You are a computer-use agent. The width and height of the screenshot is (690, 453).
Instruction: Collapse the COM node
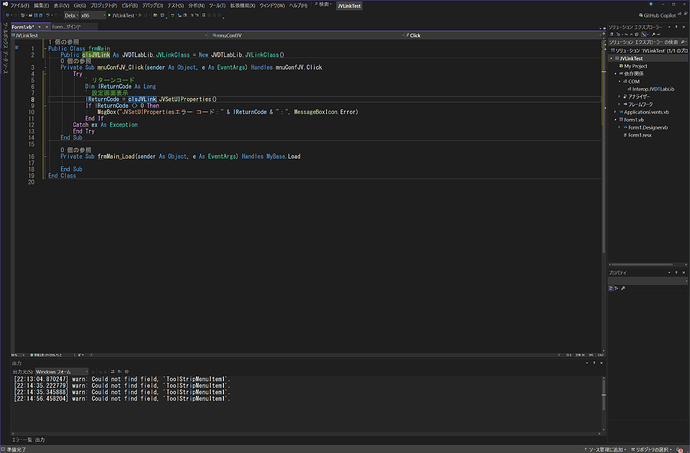[x=620, y=81]
